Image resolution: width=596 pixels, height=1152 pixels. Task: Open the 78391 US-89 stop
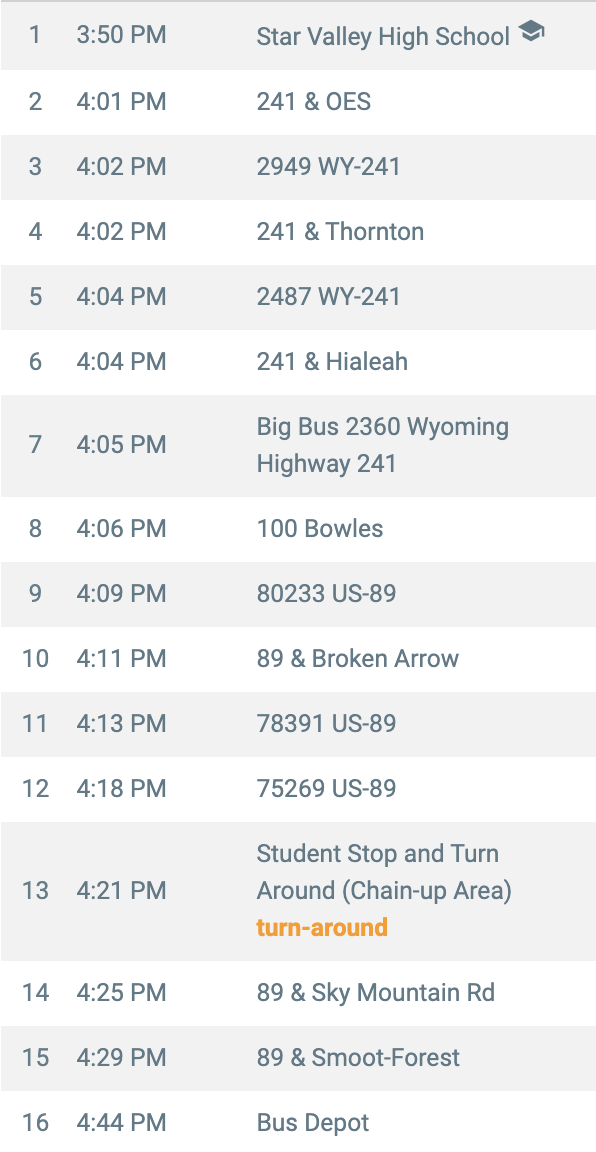point(298,724)
